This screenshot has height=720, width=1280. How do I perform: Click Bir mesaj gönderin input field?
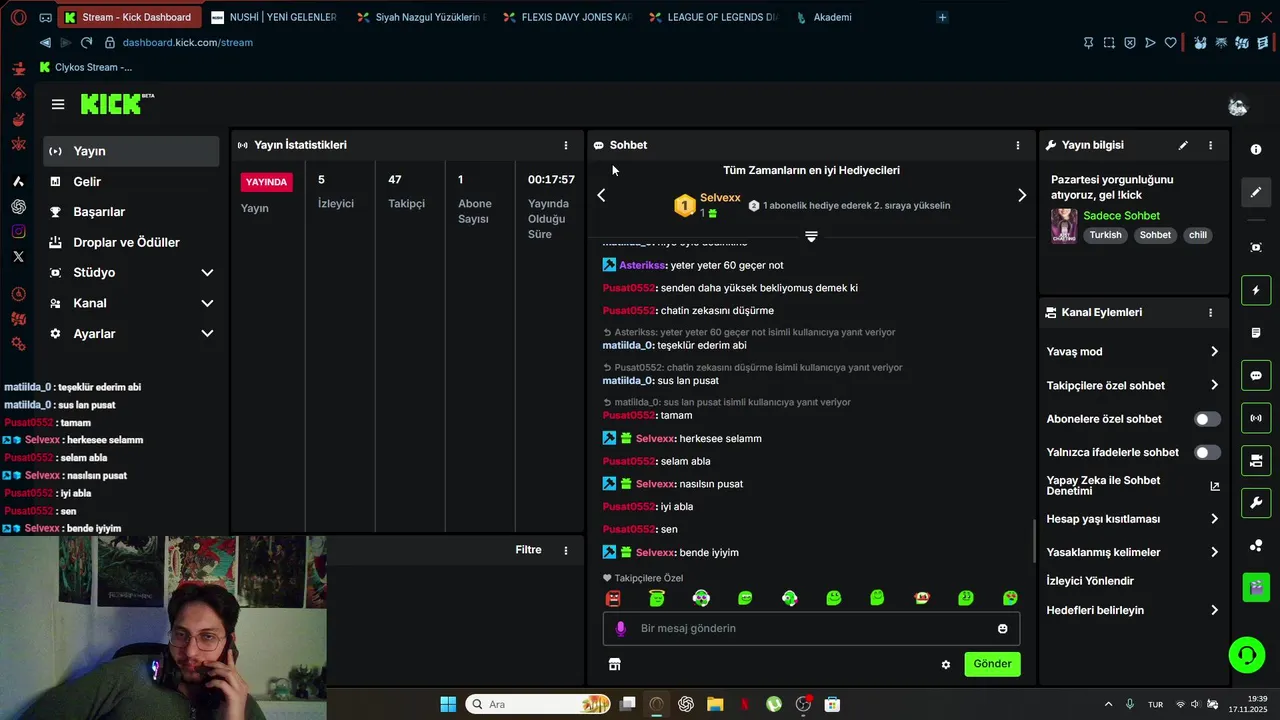(x=811, y=628)
